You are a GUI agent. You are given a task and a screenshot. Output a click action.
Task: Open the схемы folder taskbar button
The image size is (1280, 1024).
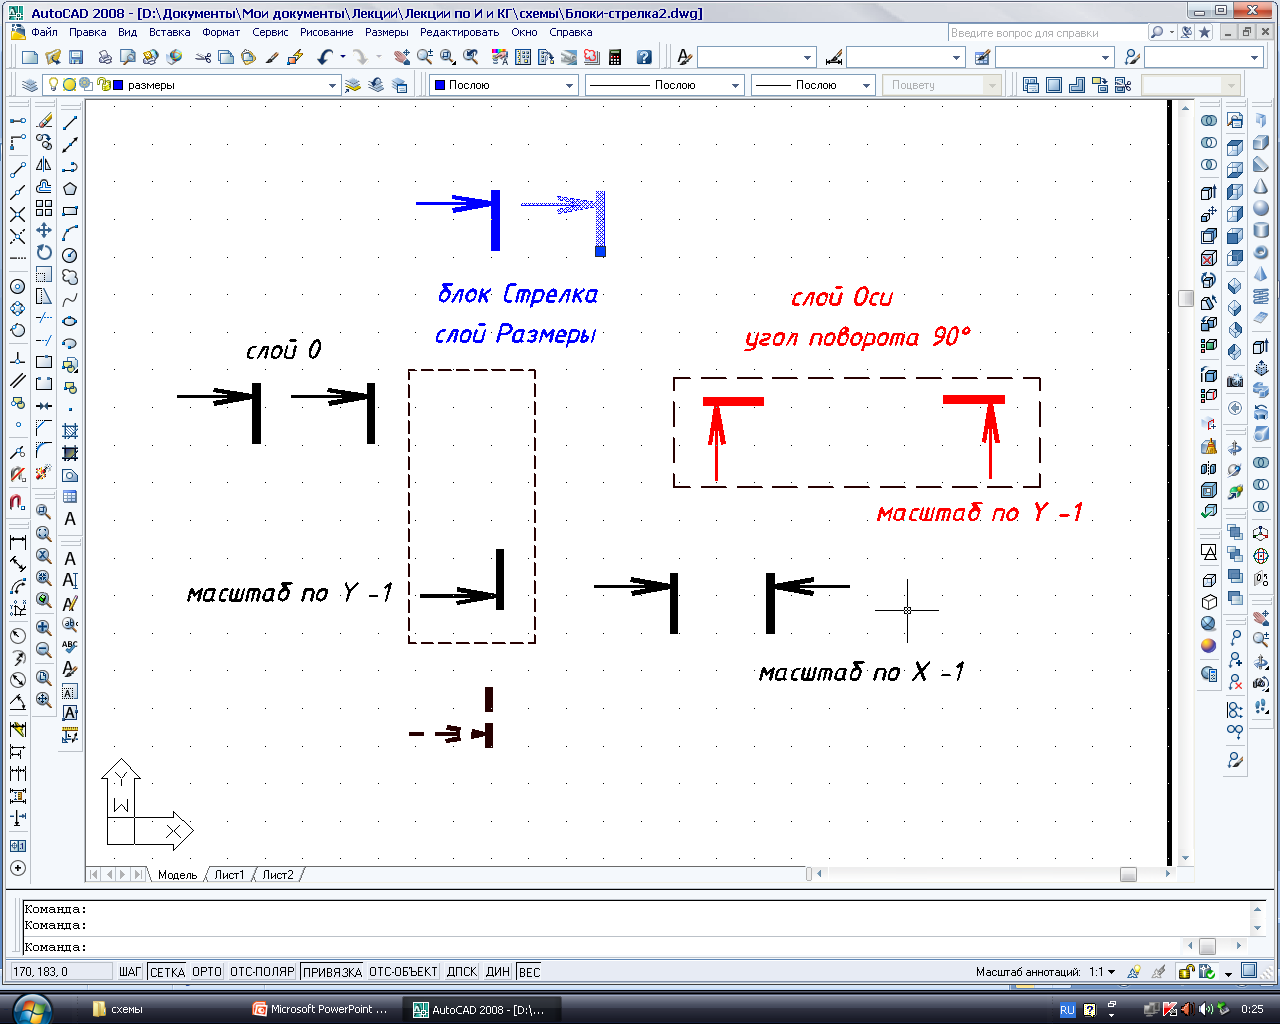pyautogui.click(x=160, y=1010)
